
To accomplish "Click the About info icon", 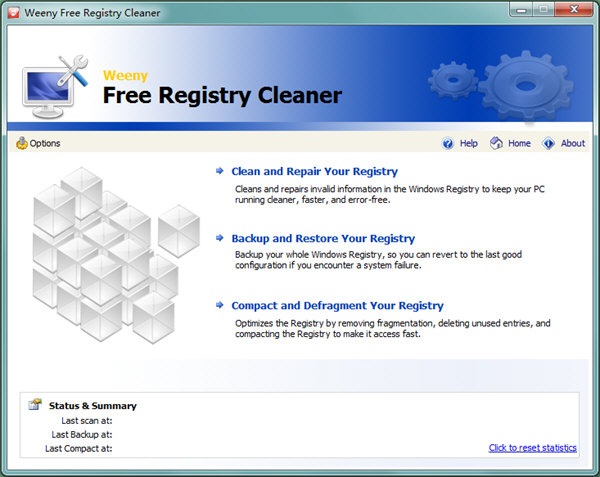I will pyautogui.click(x=548, y=143).
